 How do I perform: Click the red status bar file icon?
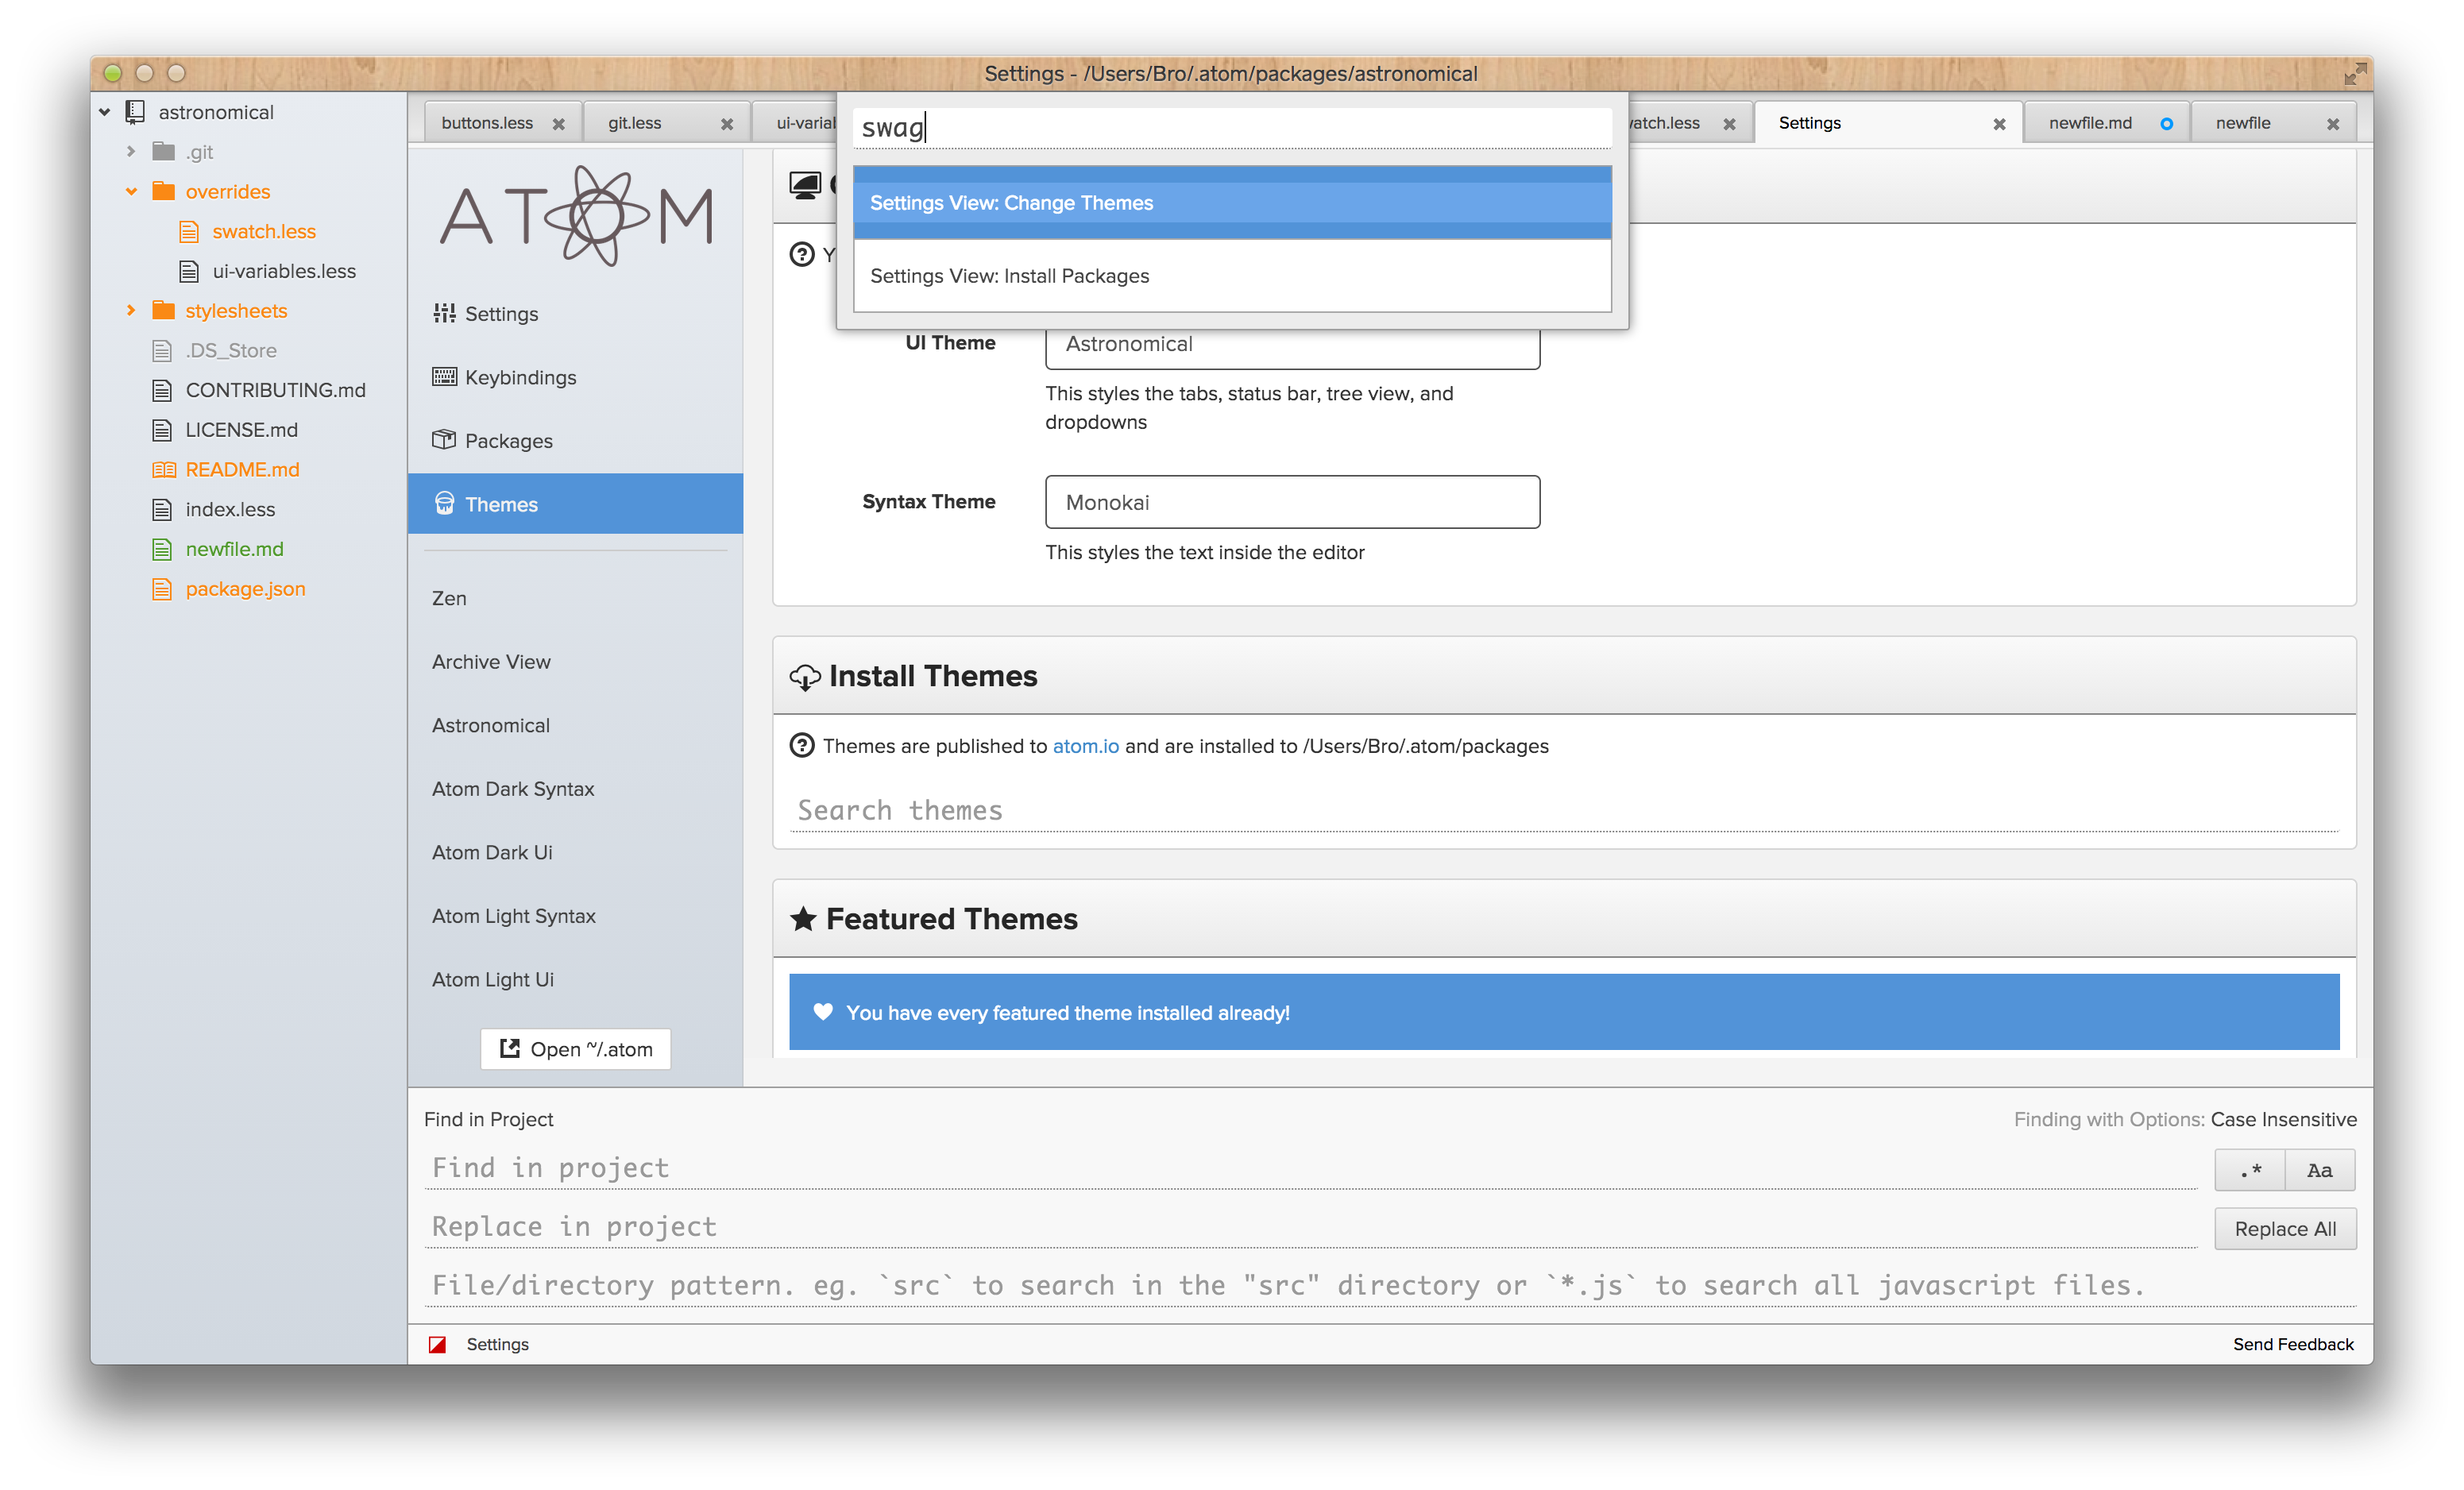point(437,1344)
